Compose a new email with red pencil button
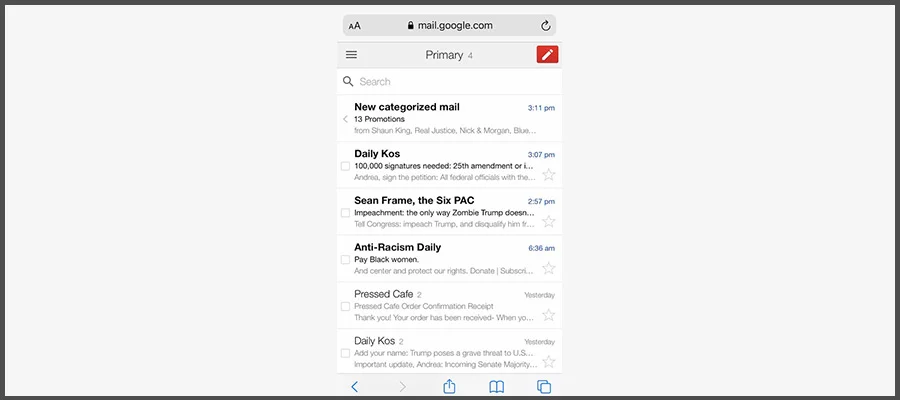The width and height of the screenshot is (900, 400). 547,55
